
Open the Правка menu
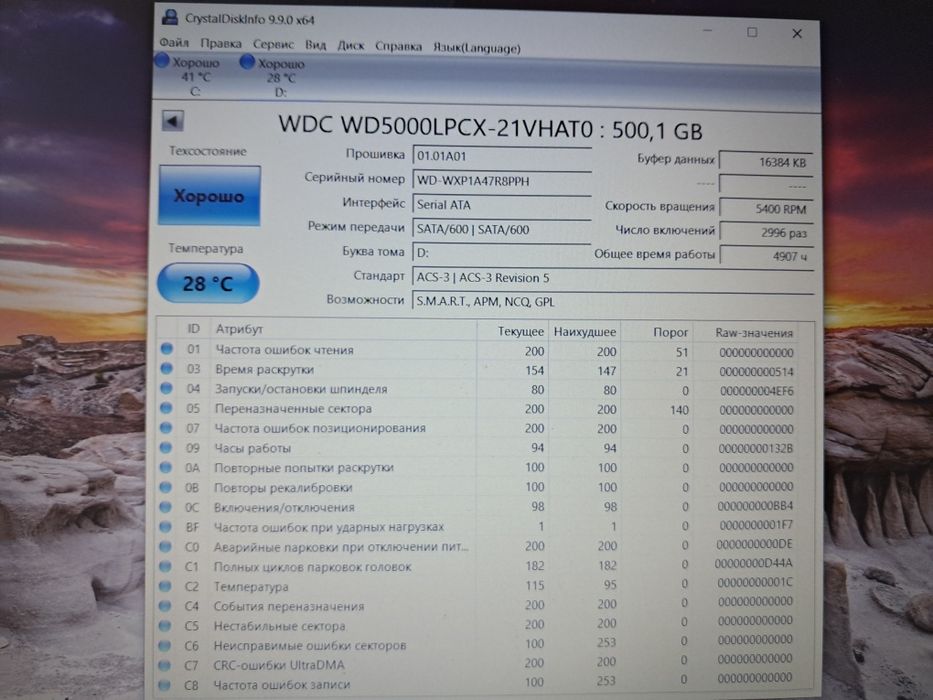tap(221, 43)
